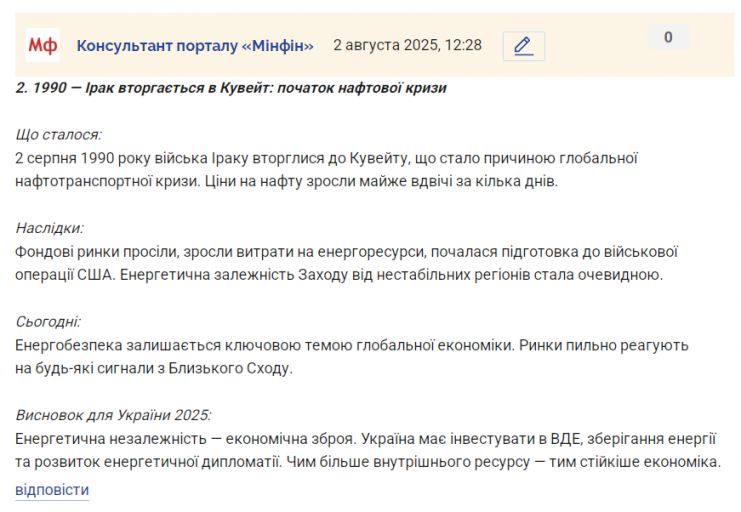Click the comment rating counter showing 0
The image size is (741, 512).
tap(668, 37)
